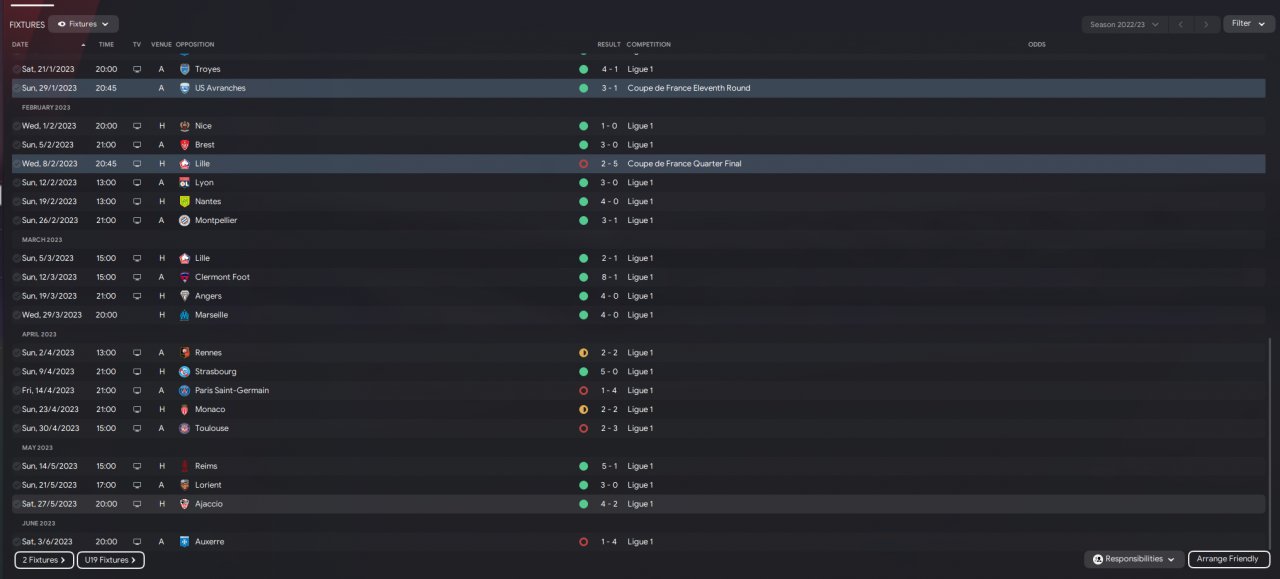Click the Nantes club badge icon
The width and height of the screenshot is (1280, 579).
(x=184, y=201)
